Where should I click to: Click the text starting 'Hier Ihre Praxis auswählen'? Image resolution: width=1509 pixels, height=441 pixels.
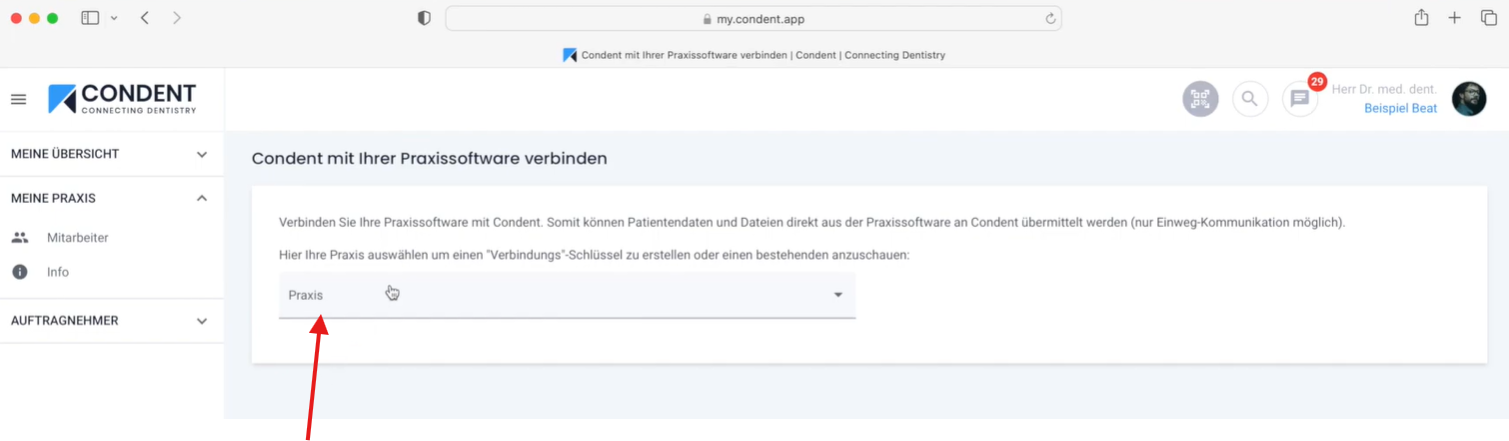pos(594,255)
